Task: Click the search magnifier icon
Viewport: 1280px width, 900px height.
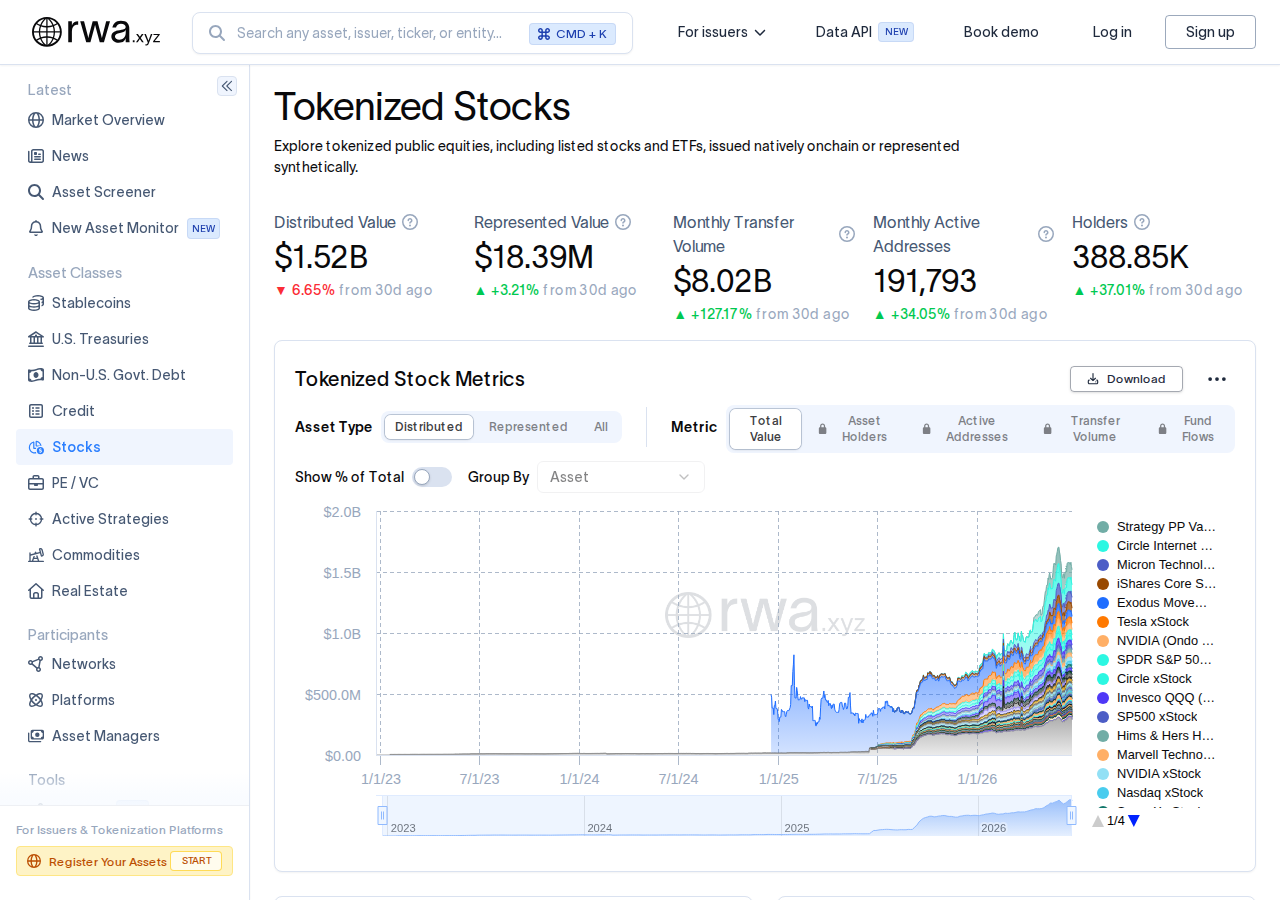Action: pos(216,33)
